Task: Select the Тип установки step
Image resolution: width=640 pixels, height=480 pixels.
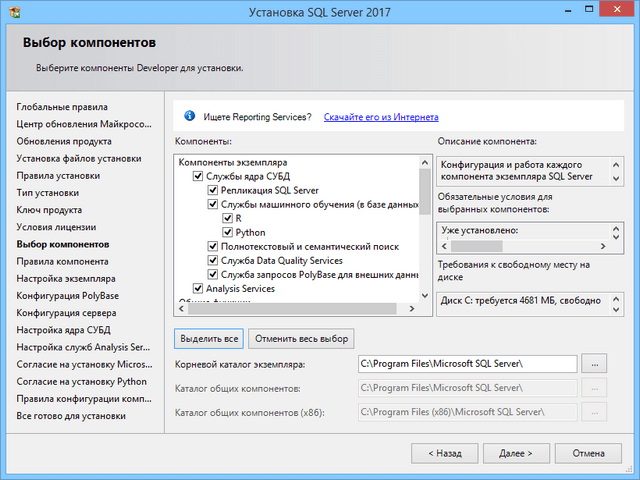Action: point(48,193)
